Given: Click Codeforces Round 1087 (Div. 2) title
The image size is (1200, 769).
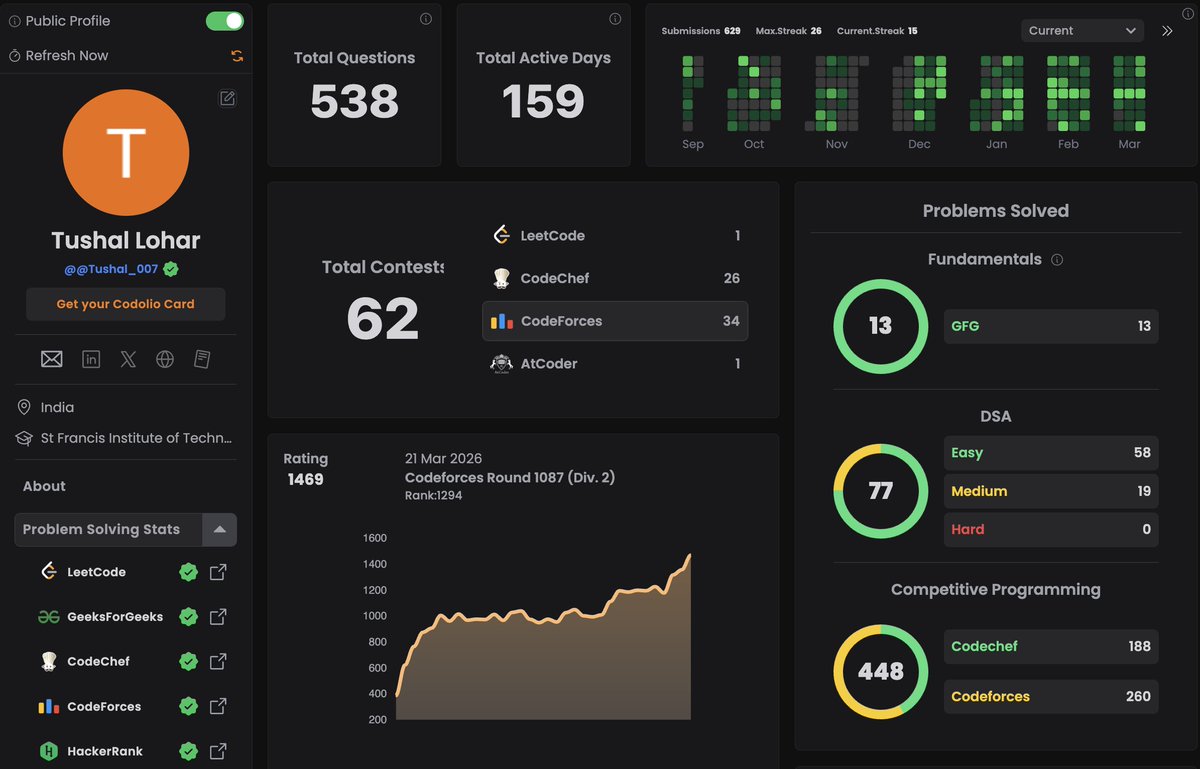Looking at the screenshot, I should click(510, 478).
